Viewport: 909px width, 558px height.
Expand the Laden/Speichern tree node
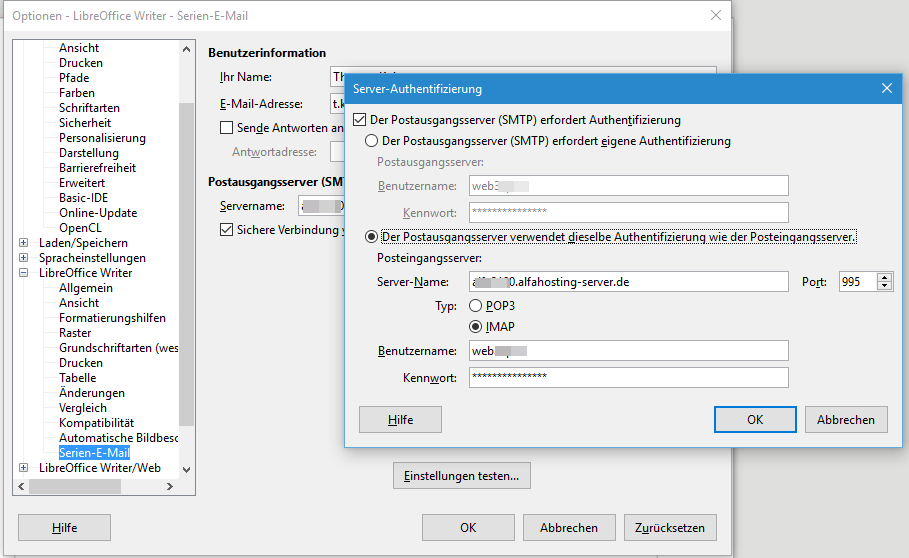[x=24, y=243]
